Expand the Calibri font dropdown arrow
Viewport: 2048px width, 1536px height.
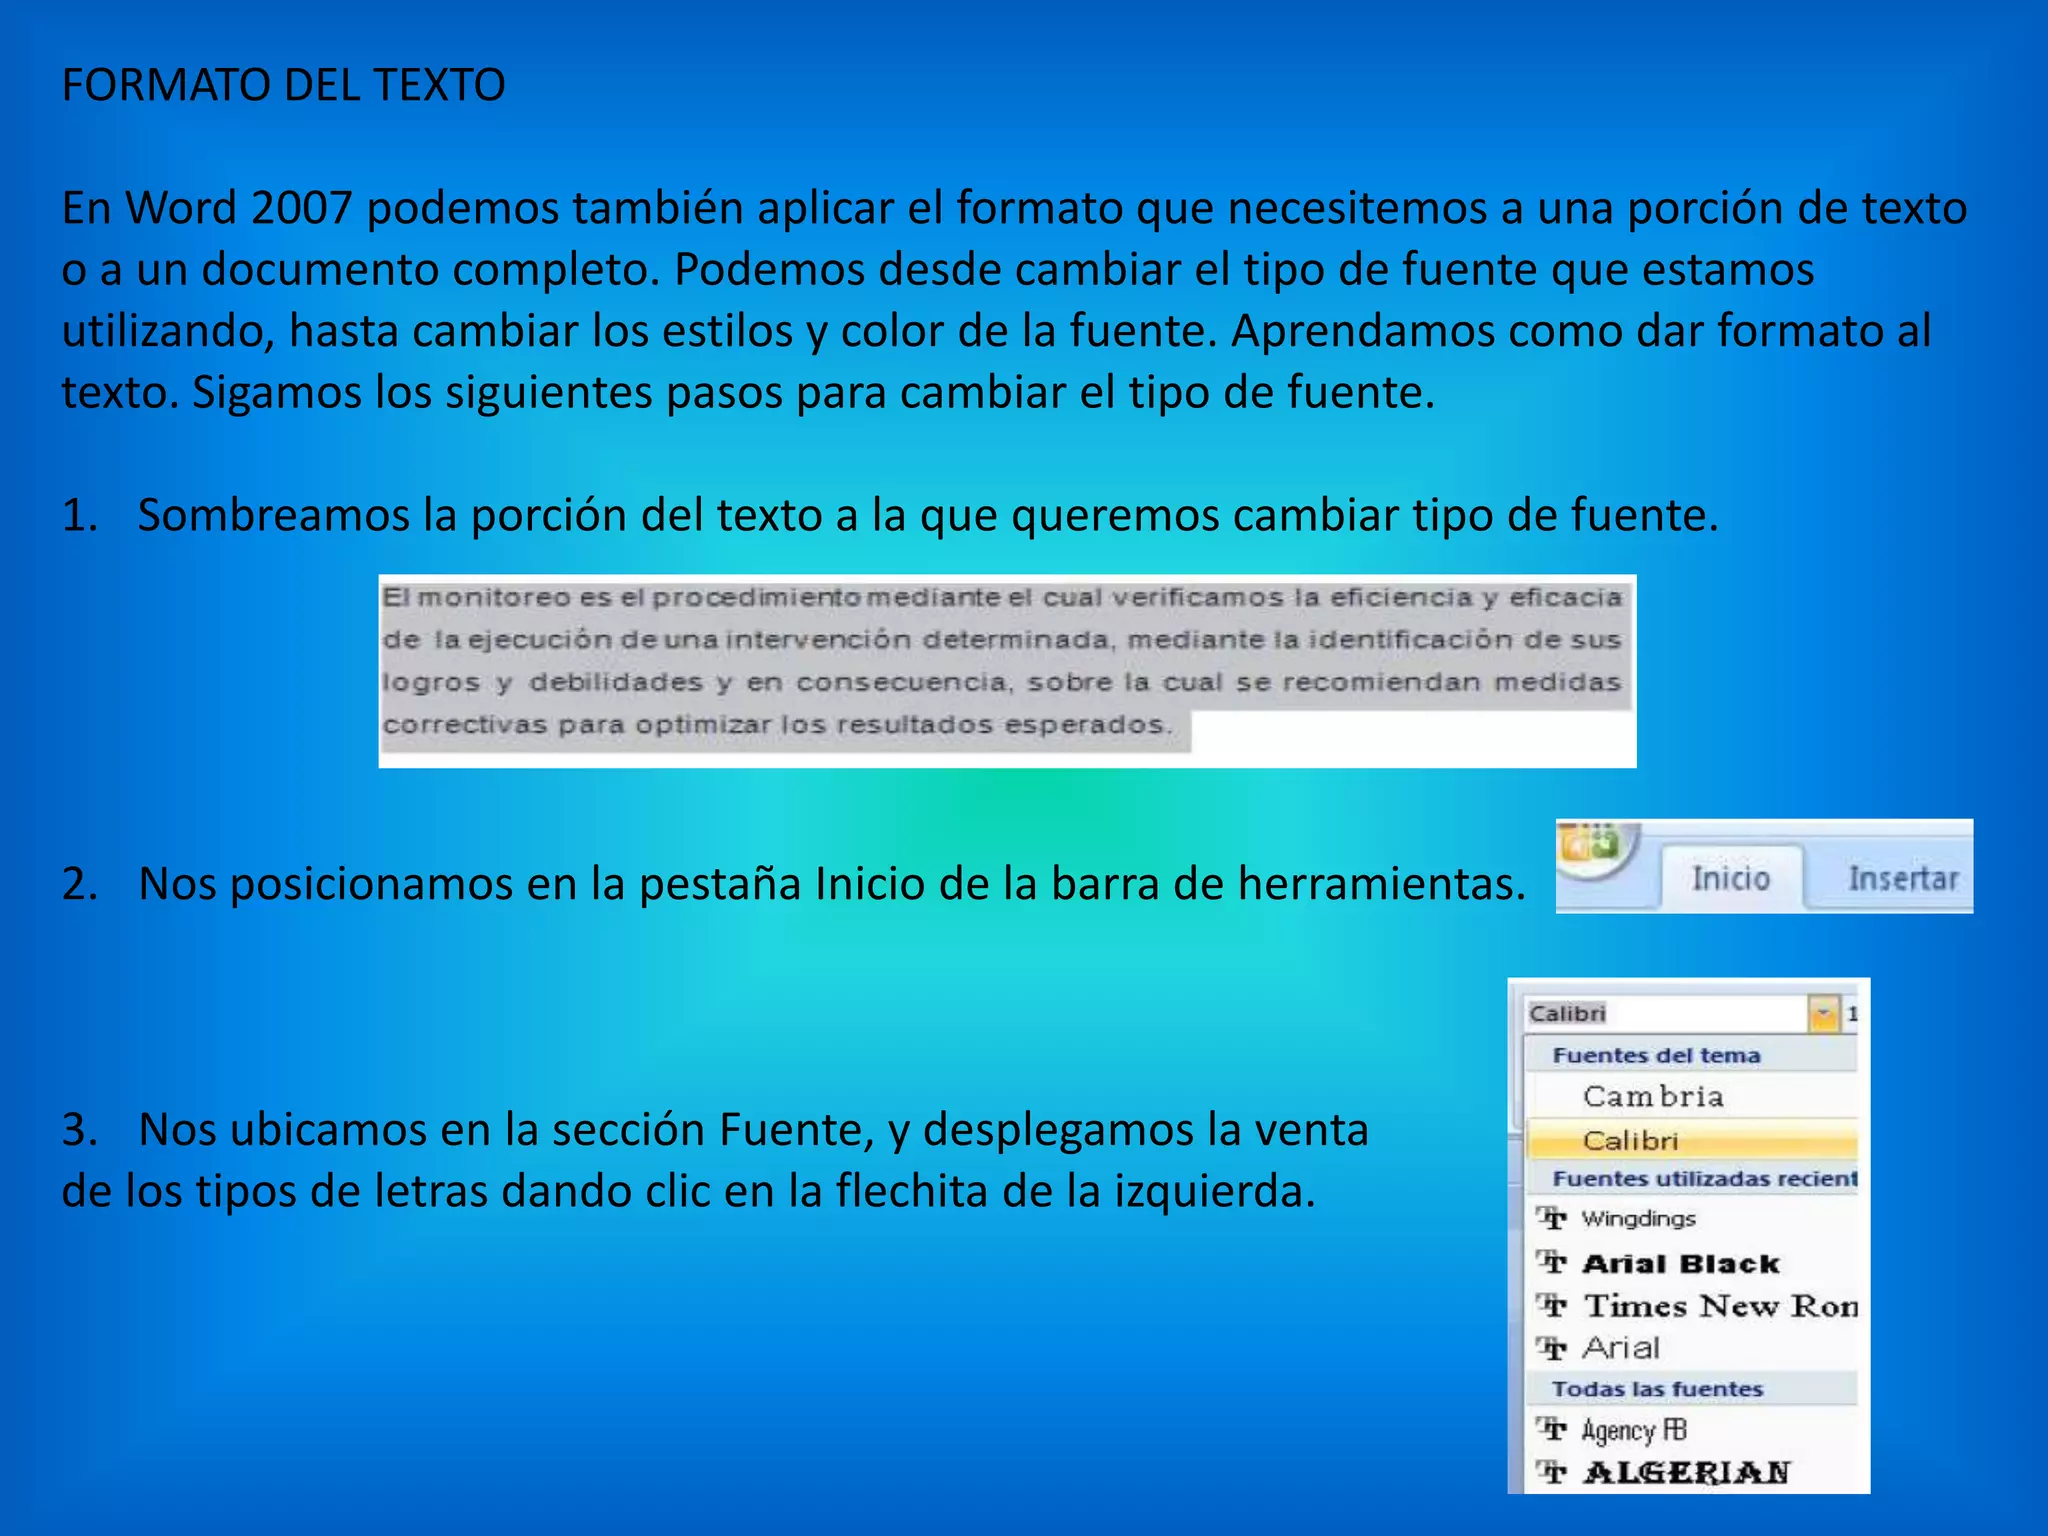(x=1823, y=1014)
